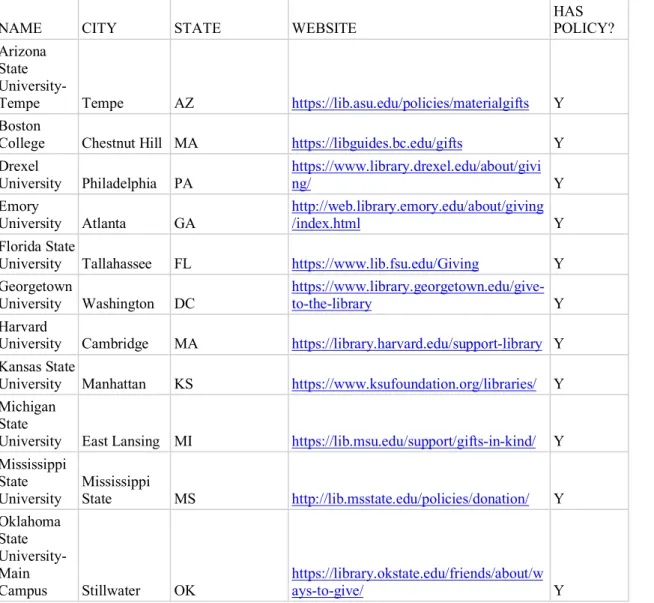Select the Philadelphia city cell
The image size is (654, 603).
pos(124,174)
